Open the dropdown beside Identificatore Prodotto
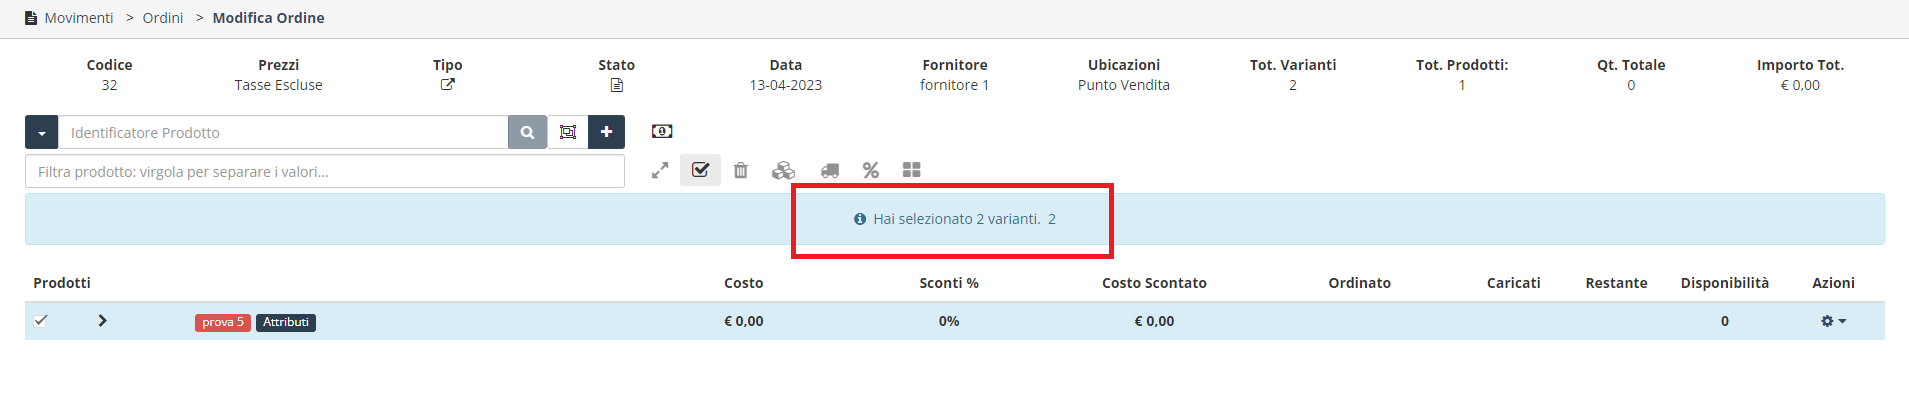1909x398 pixels. pos(42,132)
